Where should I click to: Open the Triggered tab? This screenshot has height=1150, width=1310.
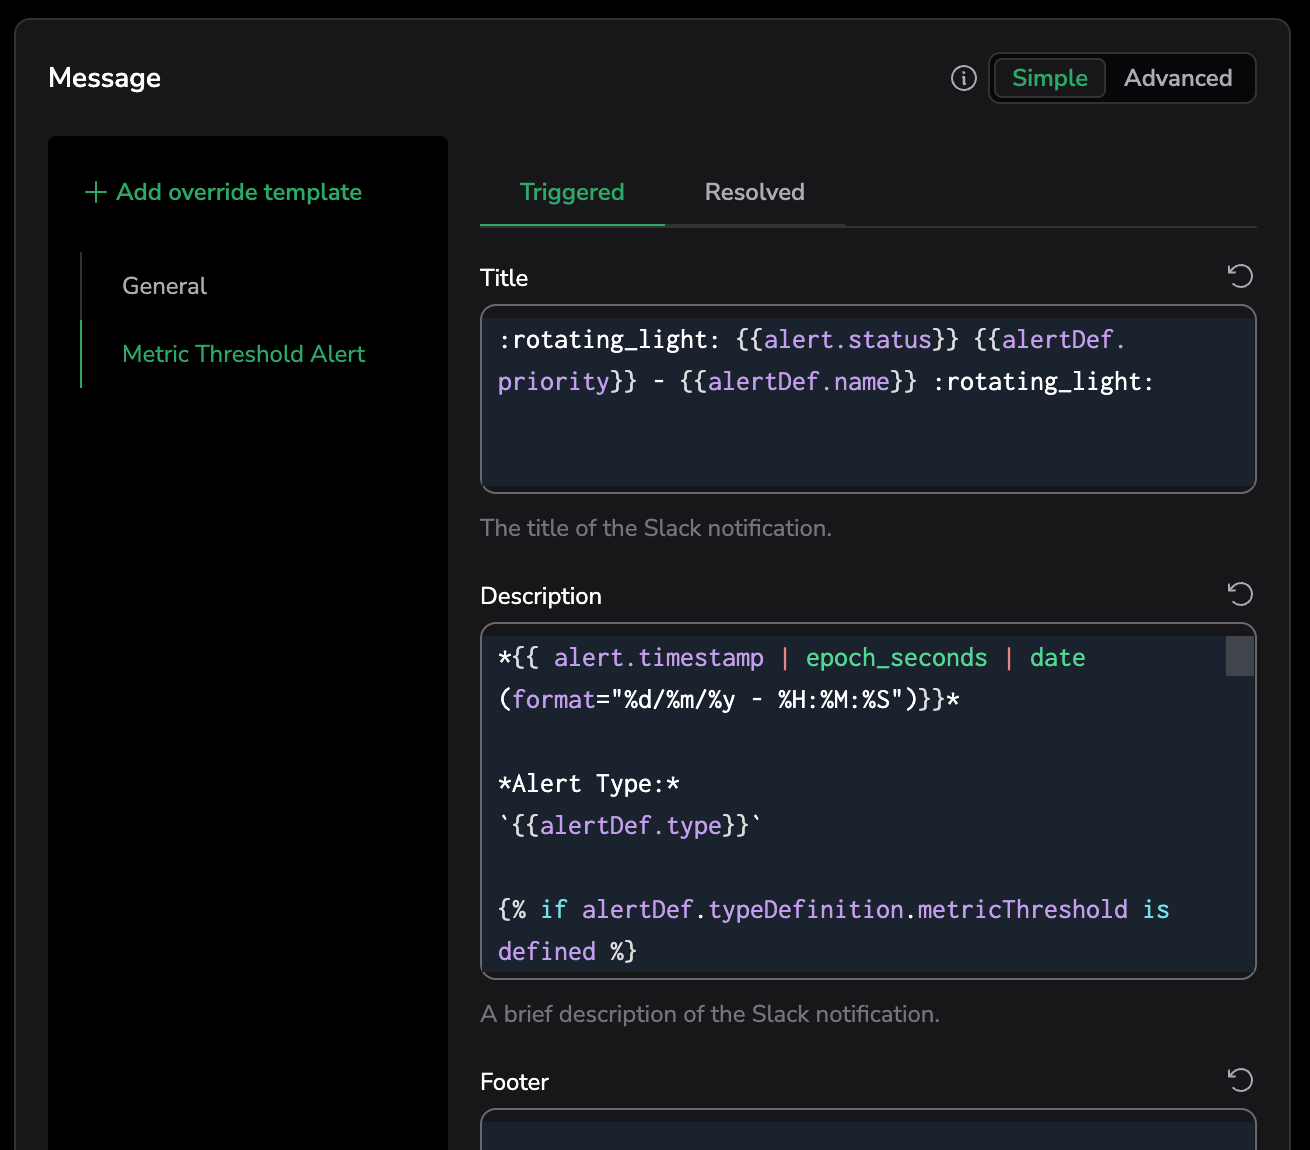[x=571, y=192]
